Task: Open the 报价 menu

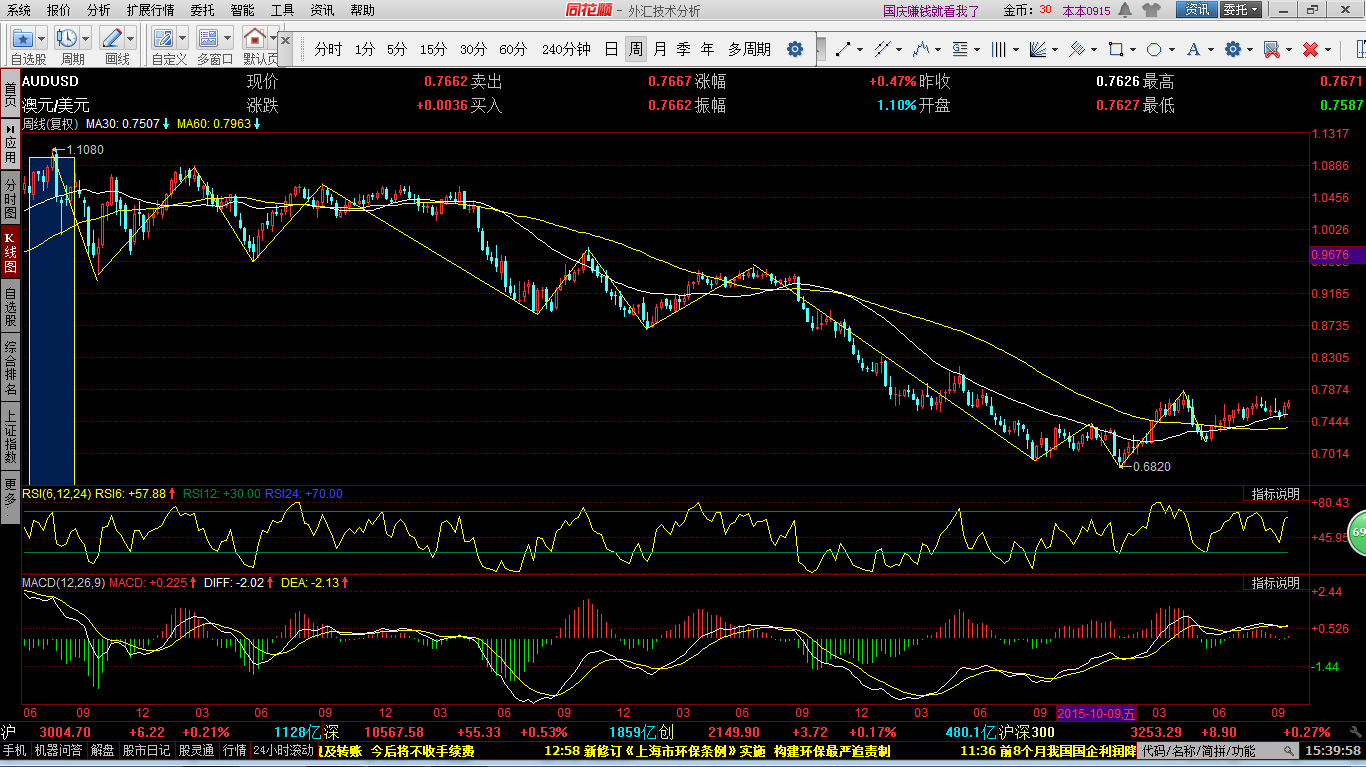Action: coord(59,10)
